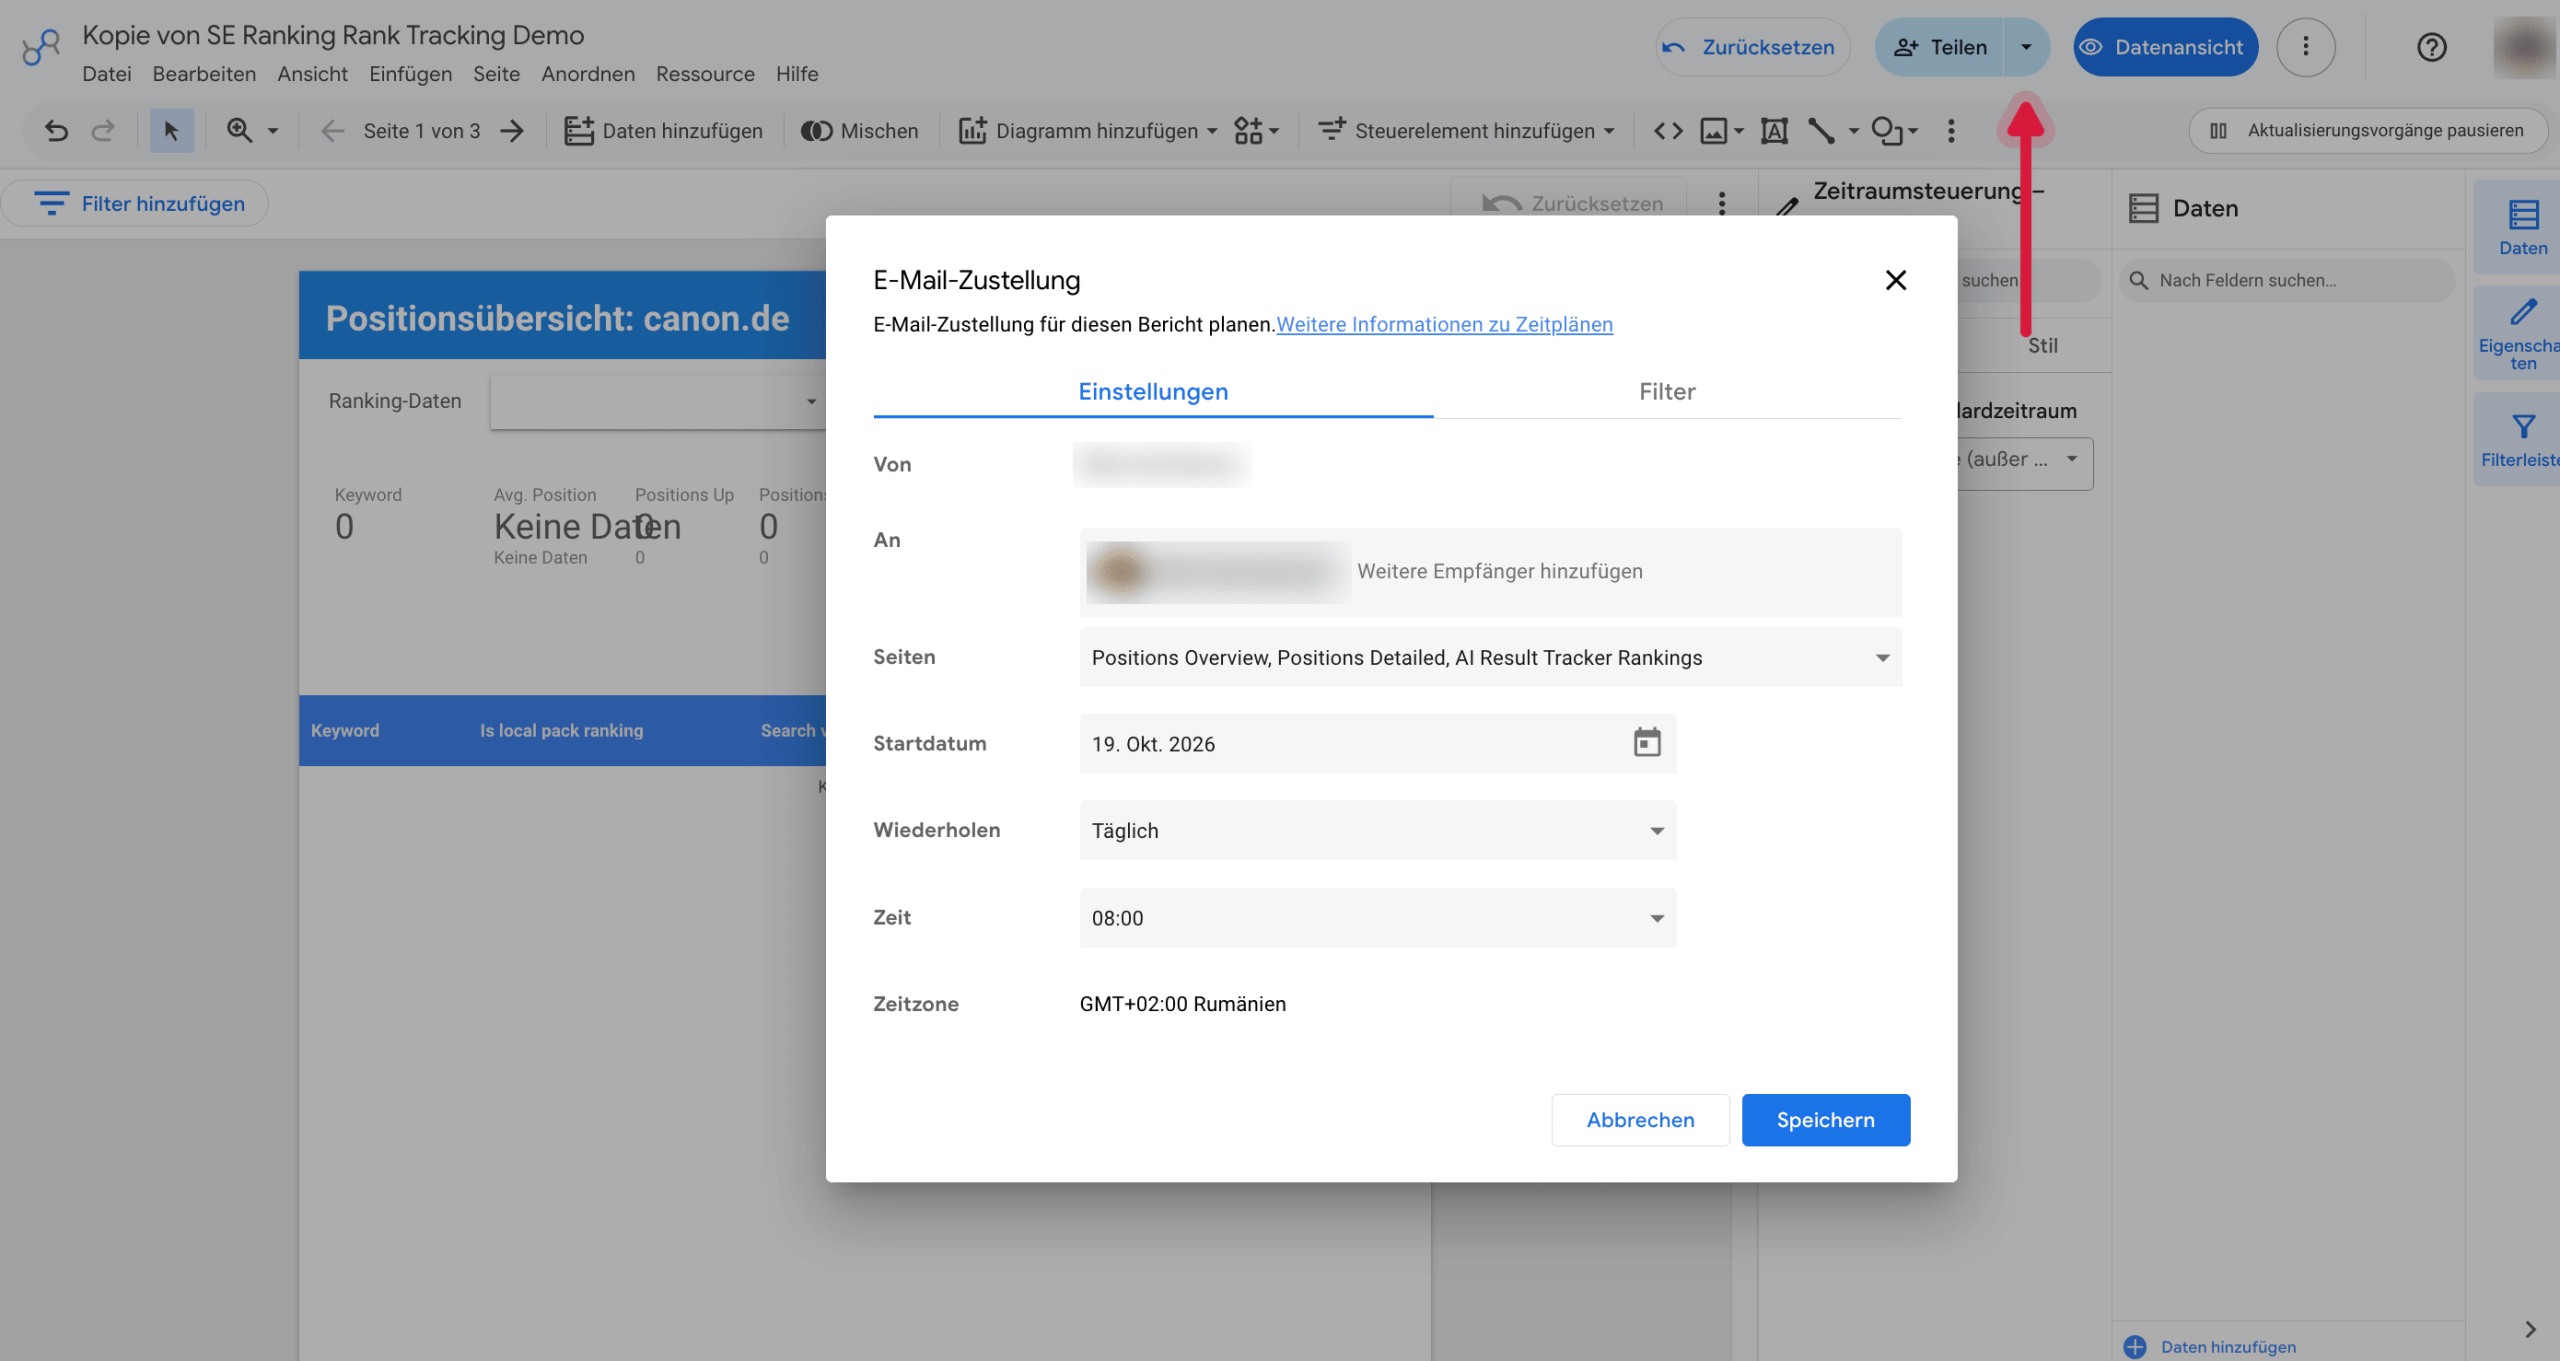Viewport: 2560px width, 1361px height.
Task: Click the Stil tab in properties
Action: [2042, 346]
